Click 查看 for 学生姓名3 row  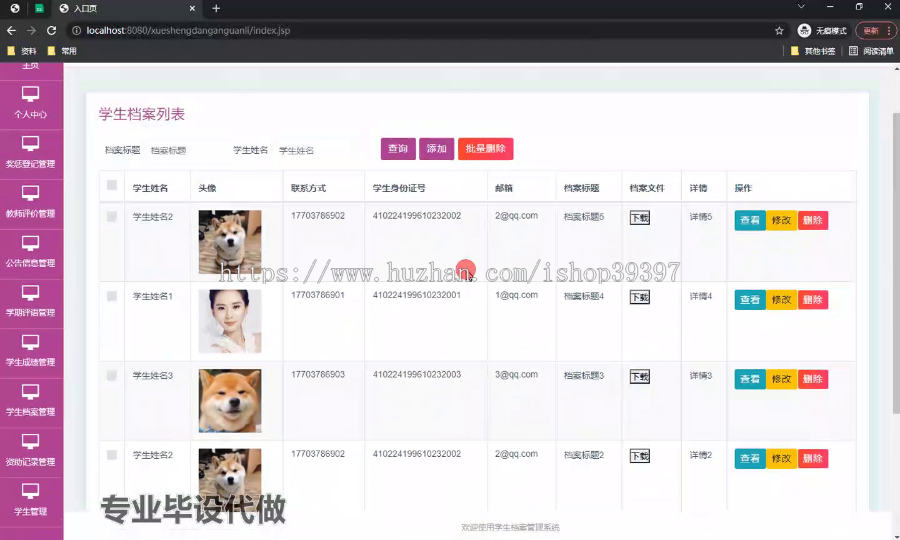coord(750,379)
